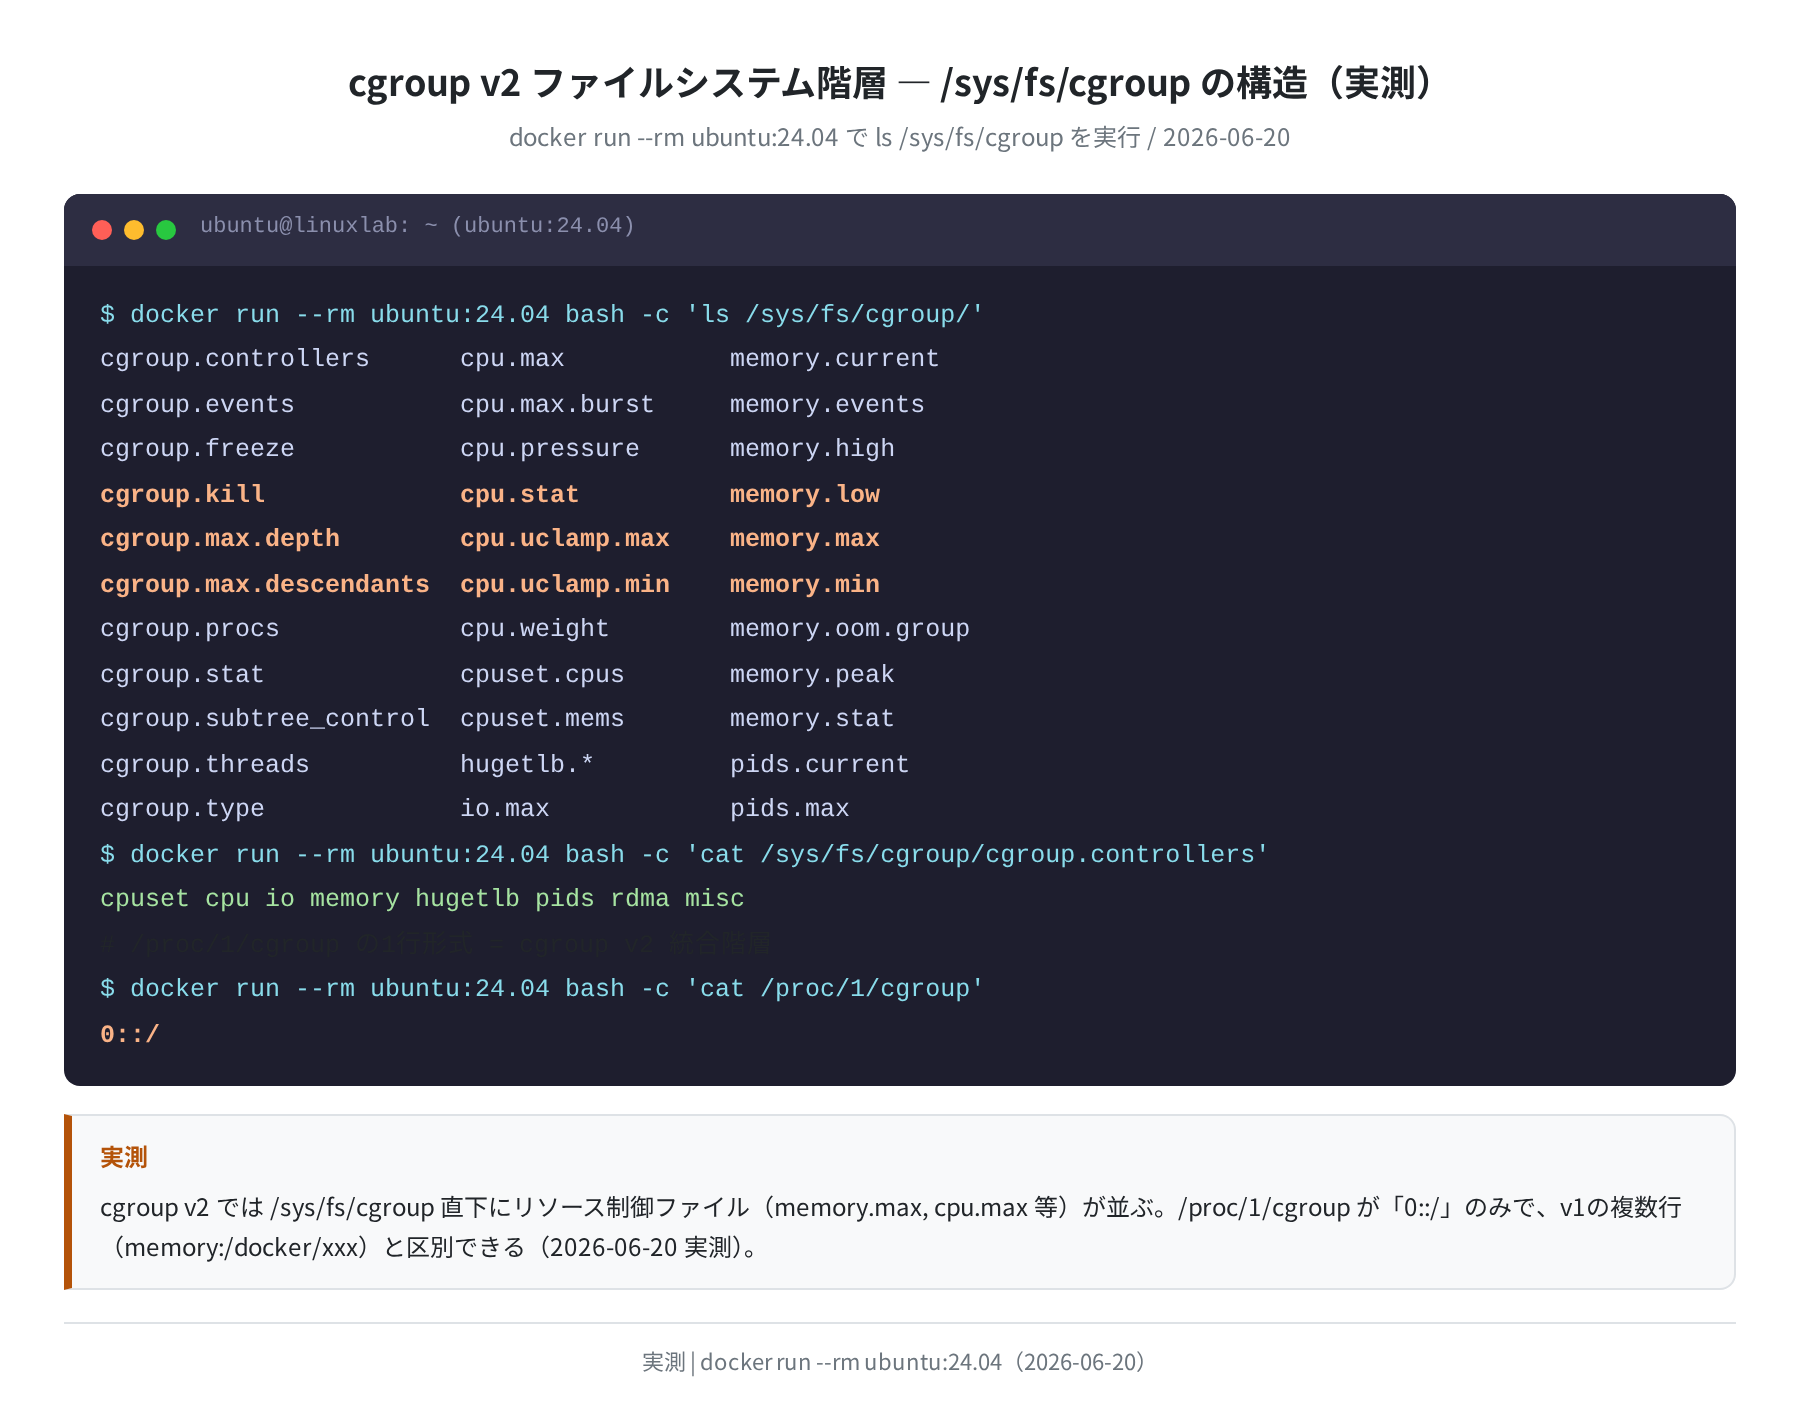This screenshot has width=1800, height=1416.
Task: Select highlighted 'cgroup.kill' entry
Action: coord(182,494)
